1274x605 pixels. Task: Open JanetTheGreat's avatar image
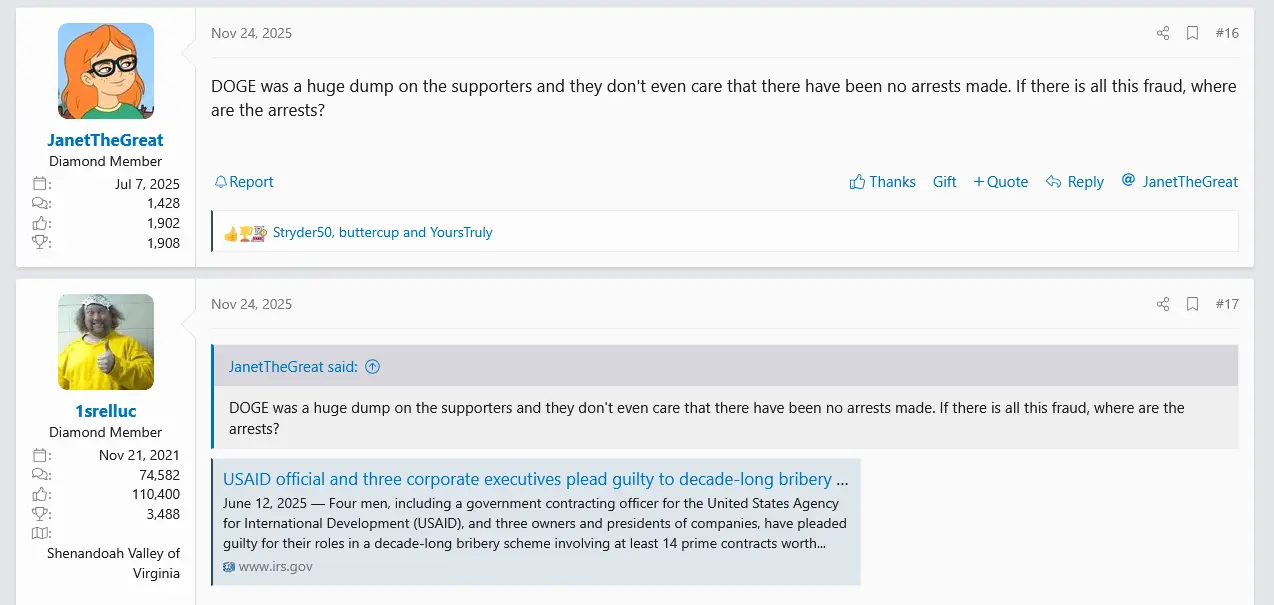[106, 71]
